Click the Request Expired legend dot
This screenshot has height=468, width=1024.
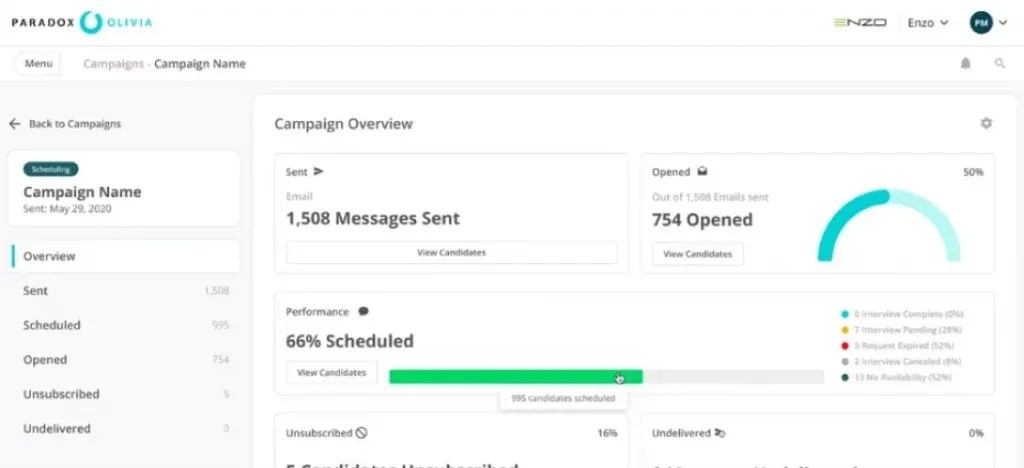coord(845,345)
